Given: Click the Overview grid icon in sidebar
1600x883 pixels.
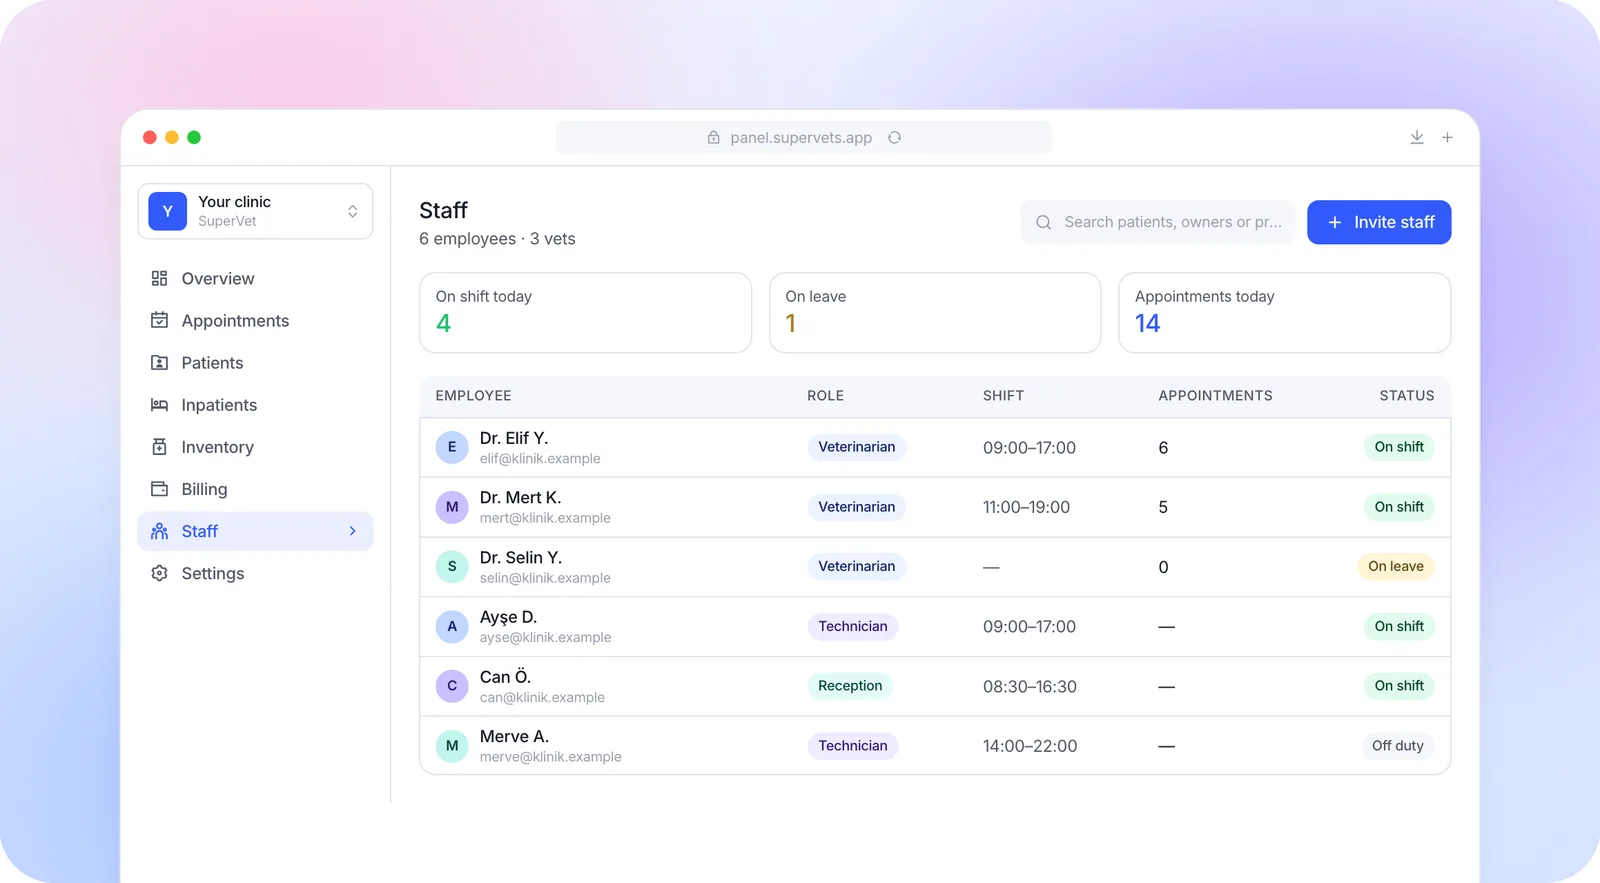Looking at the screenshot, I should click(159, 278).
